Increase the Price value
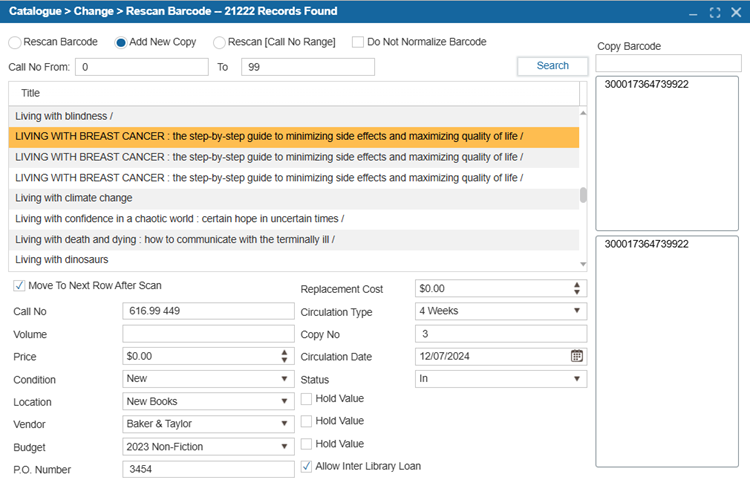Image resolution: width=750 pixels, height=483 pixels. [284, 352]
